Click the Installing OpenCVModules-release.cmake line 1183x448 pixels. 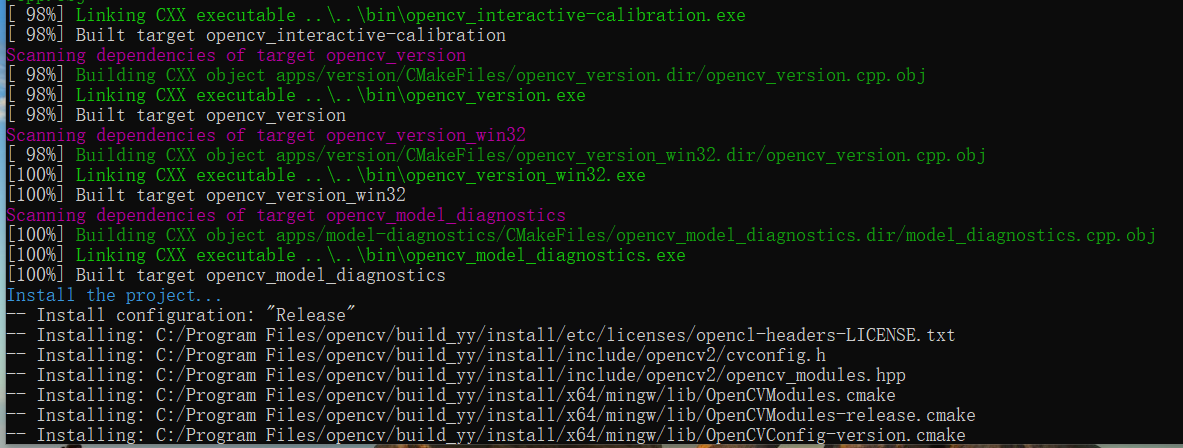[x=491, y=415]
